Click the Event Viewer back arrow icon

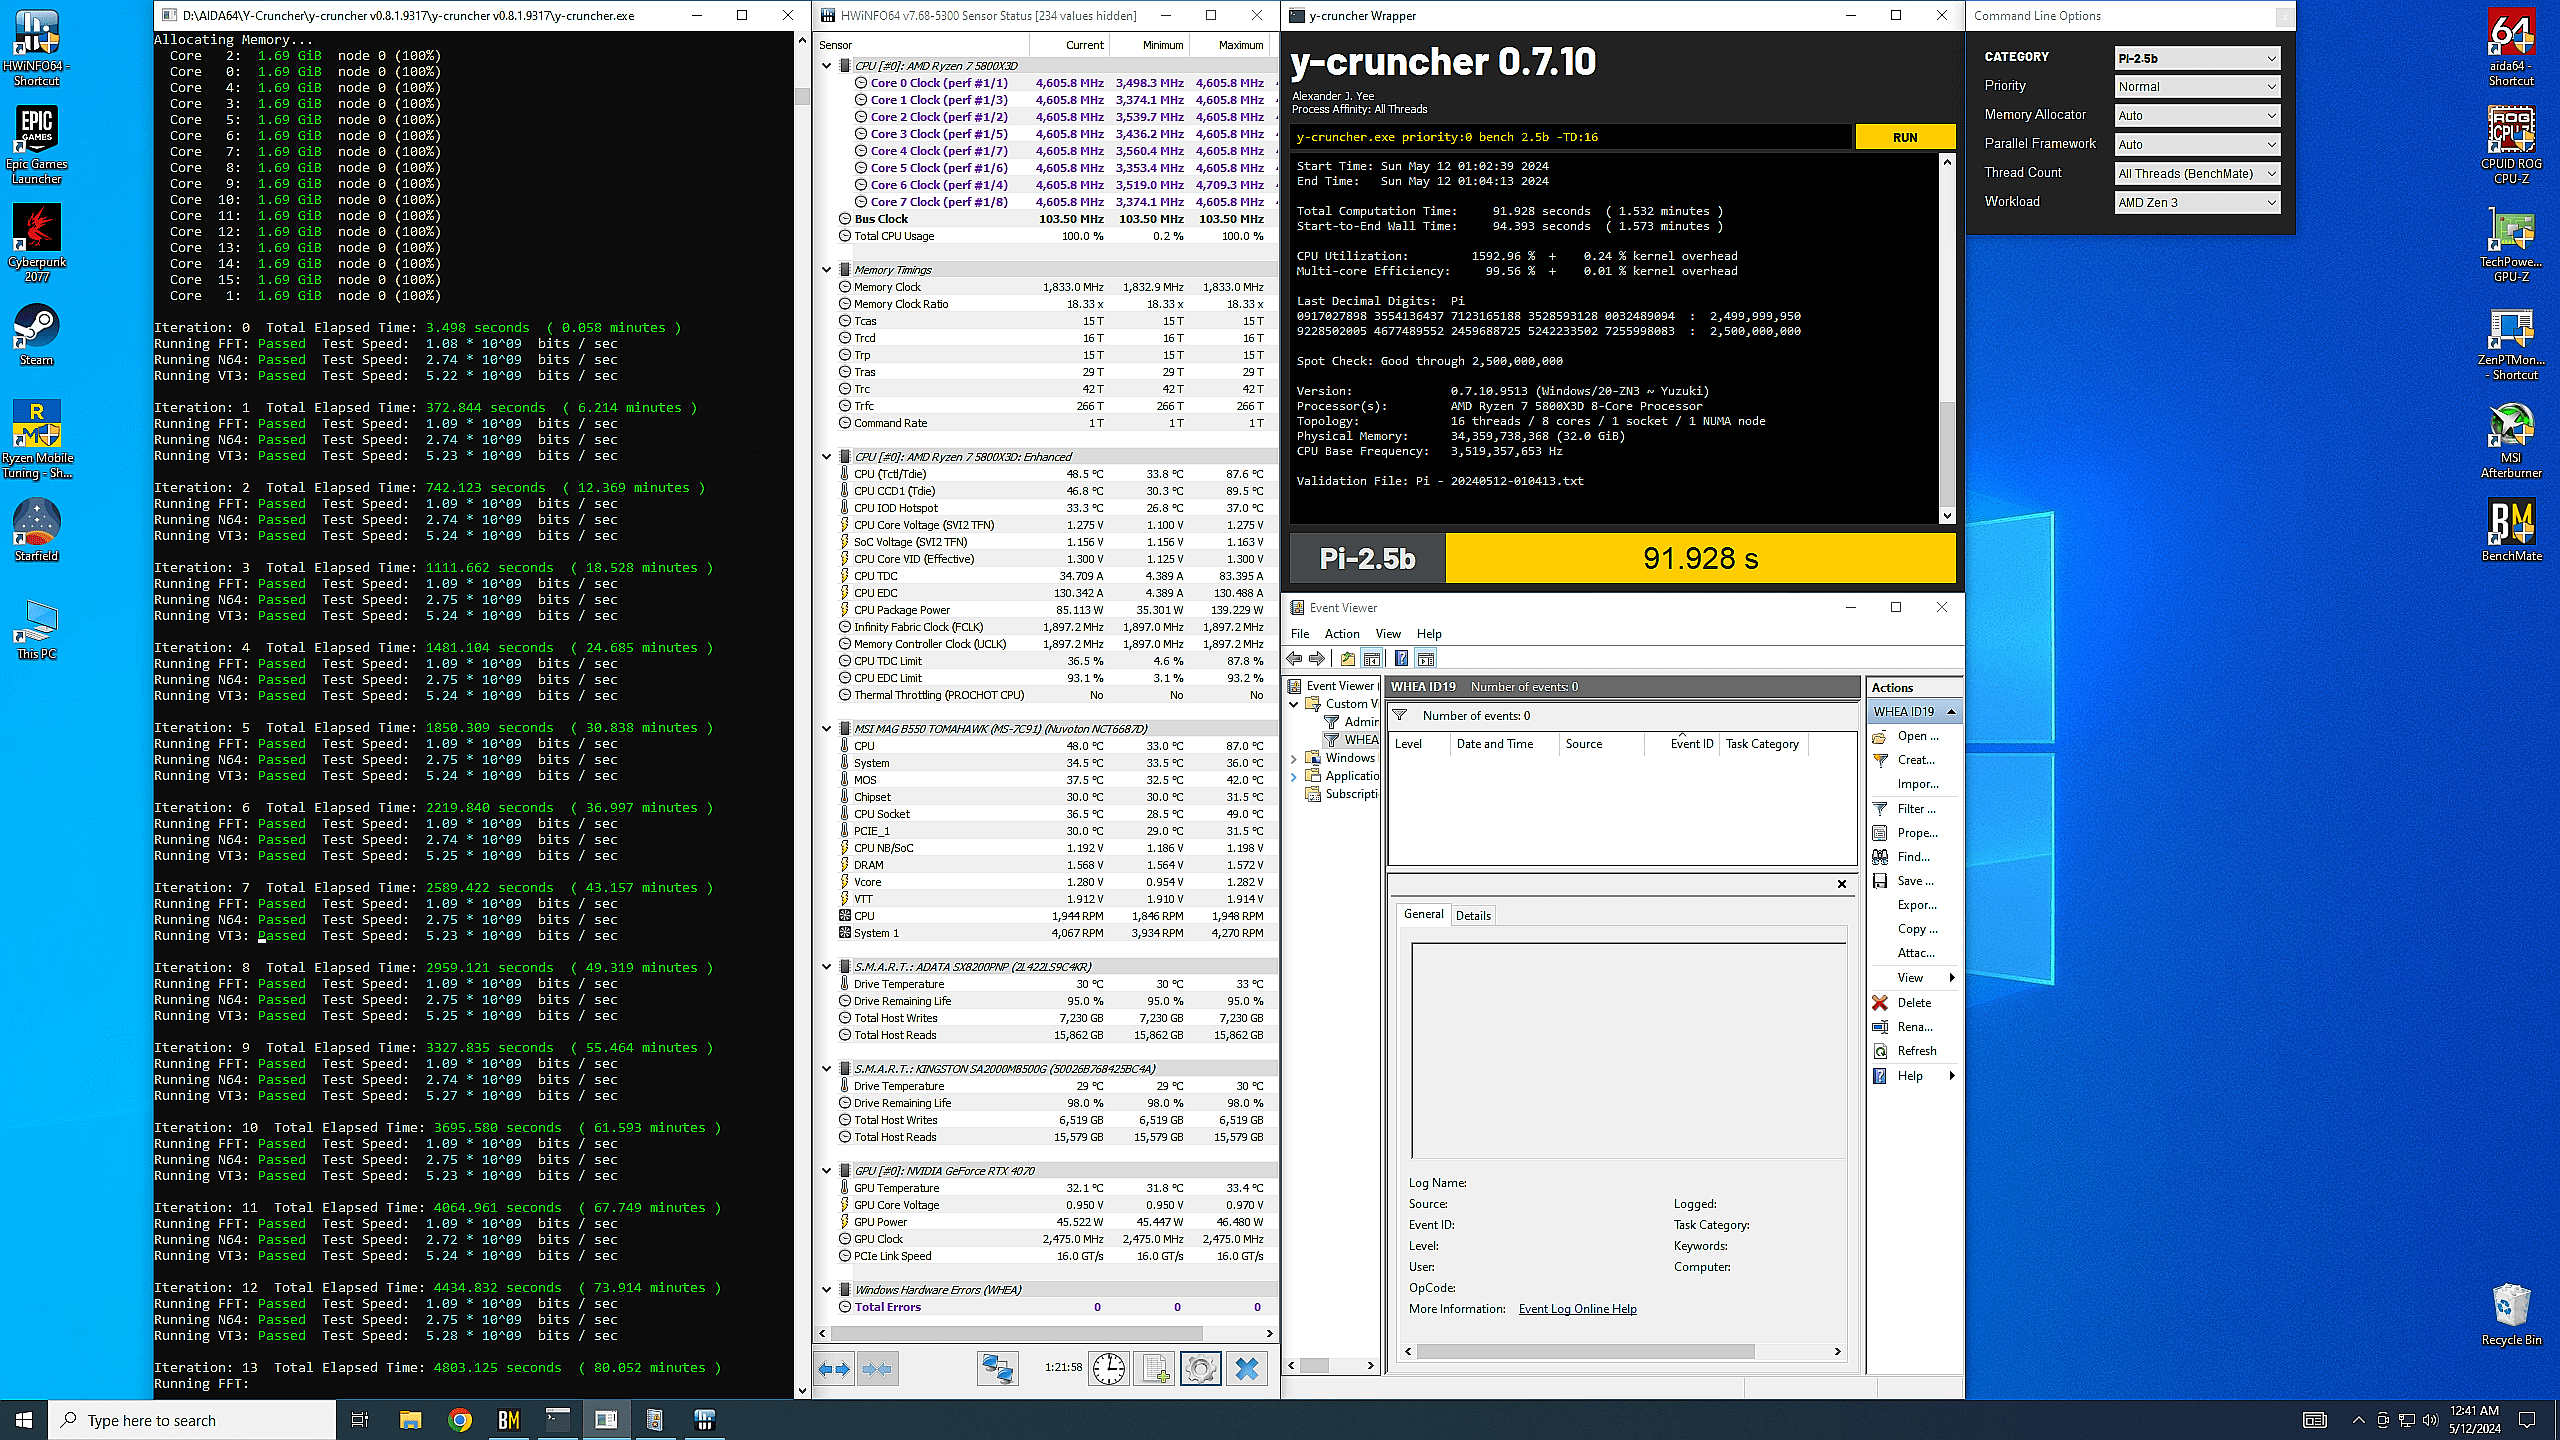pos(1294,658)
